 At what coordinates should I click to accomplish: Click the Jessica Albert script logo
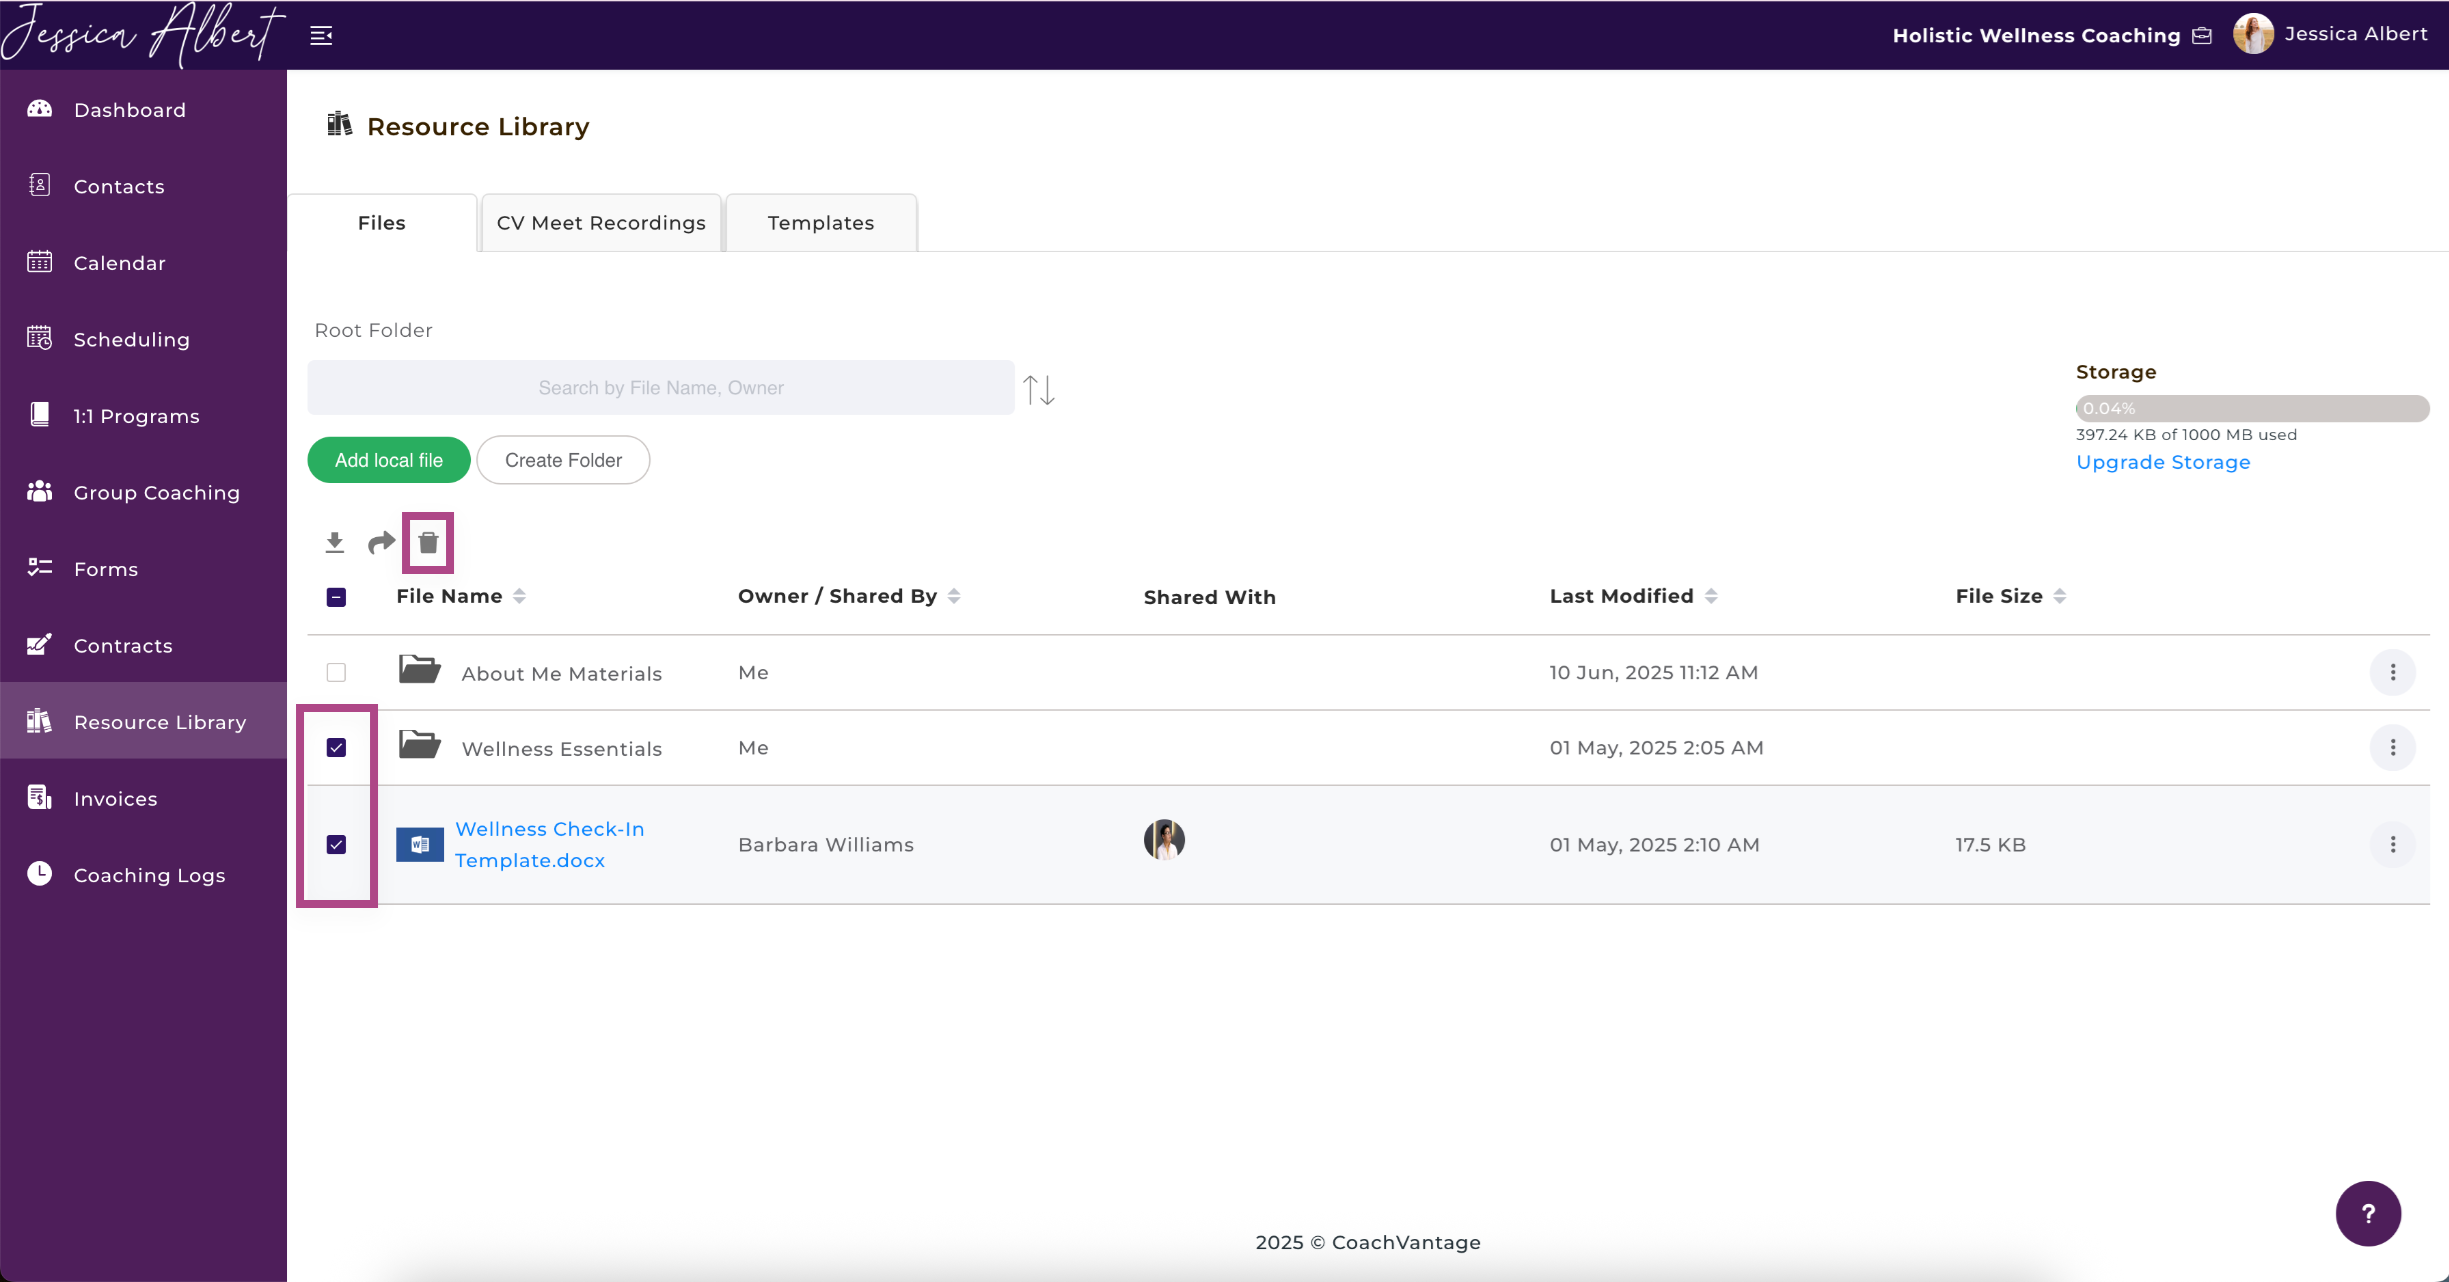pos(143,35)
